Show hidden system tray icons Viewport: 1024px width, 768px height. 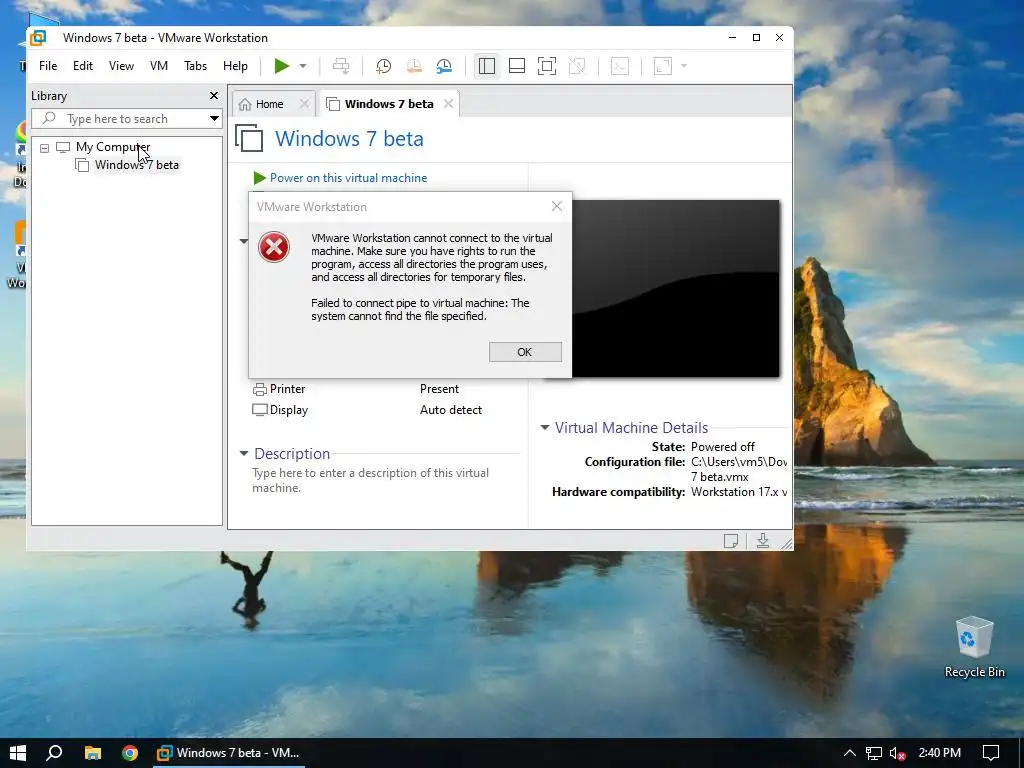[850, 753]
